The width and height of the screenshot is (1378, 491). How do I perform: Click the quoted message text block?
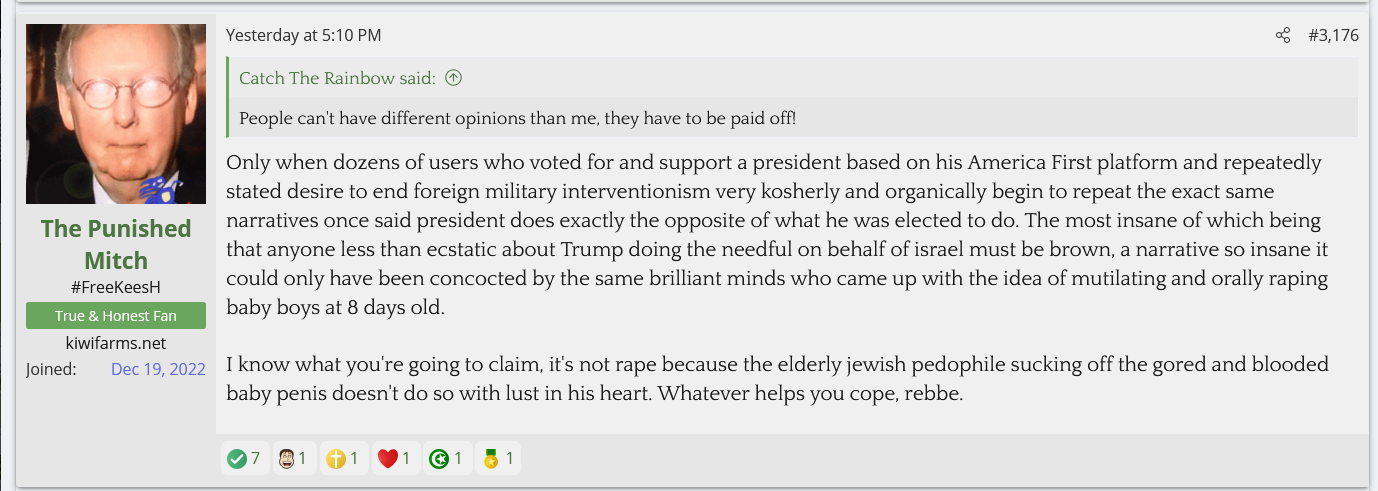(517, 118)
